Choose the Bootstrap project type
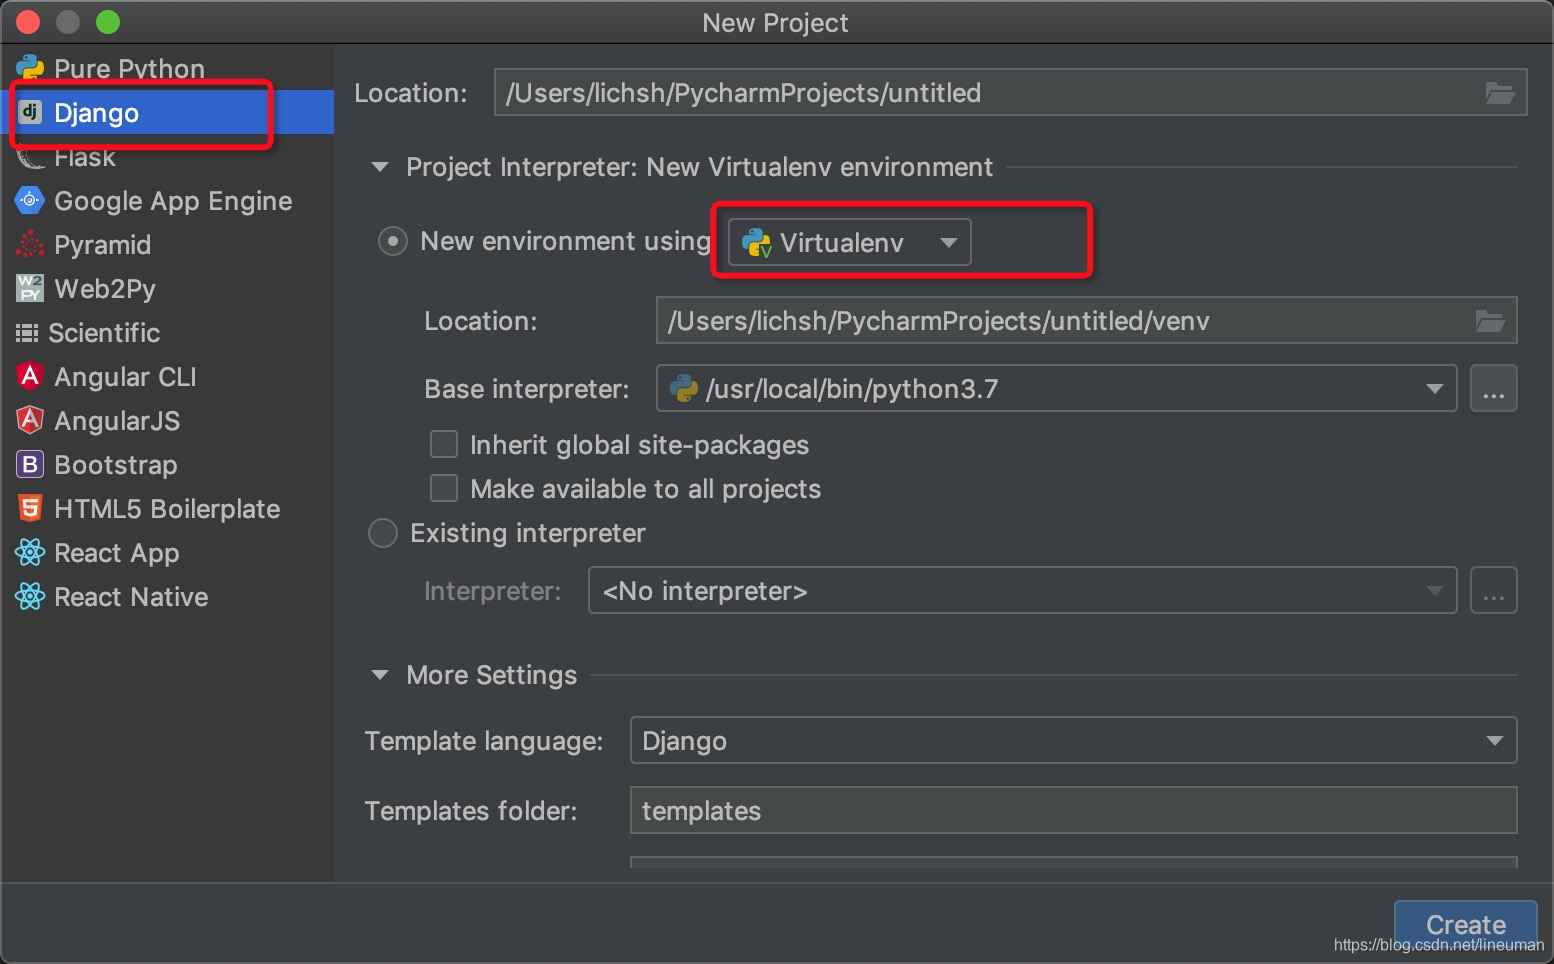1554x964 pixels. point(167,465)
